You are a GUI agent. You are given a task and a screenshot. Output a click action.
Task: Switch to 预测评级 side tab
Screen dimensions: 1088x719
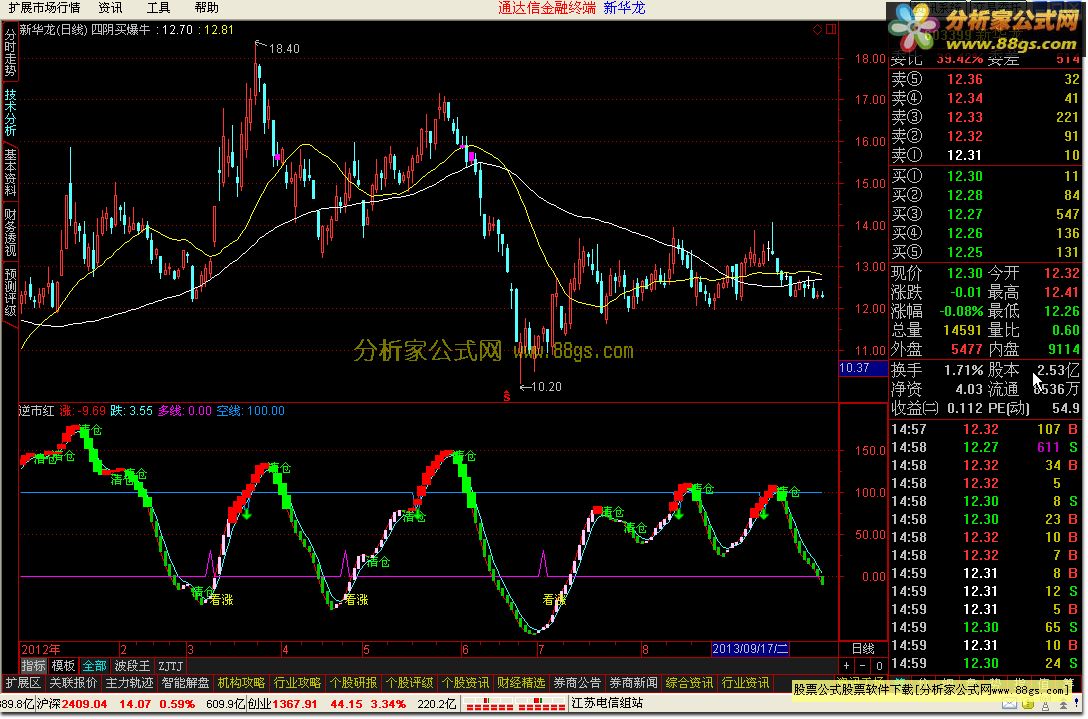tap(10, 292)
